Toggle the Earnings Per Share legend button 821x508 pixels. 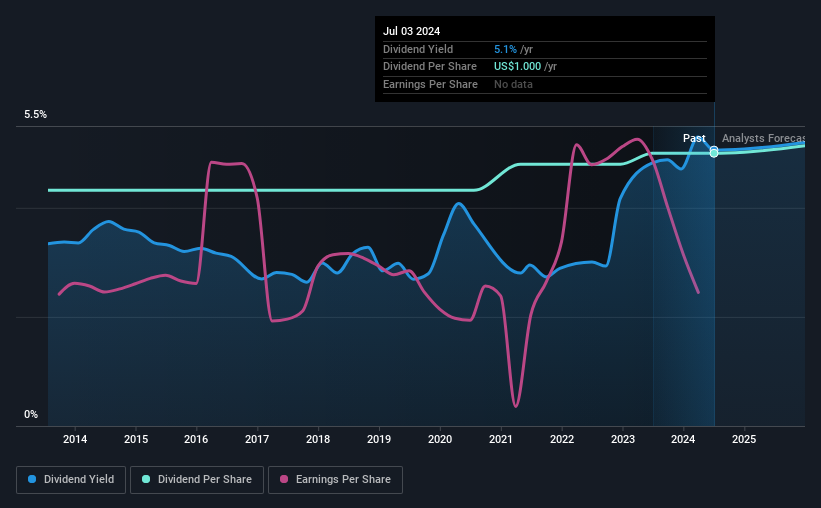335,480
